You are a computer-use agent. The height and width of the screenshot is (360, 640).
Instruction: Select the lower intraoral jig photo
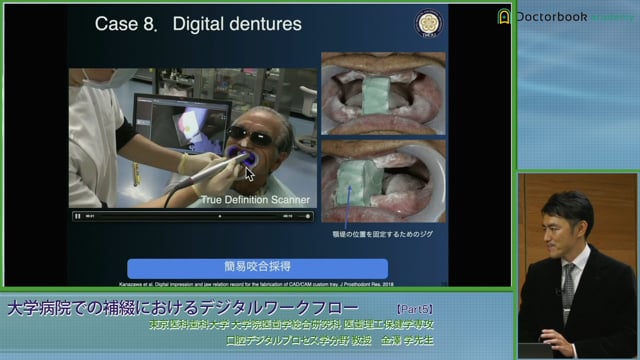pyautogui.click(x=384, y=181)
